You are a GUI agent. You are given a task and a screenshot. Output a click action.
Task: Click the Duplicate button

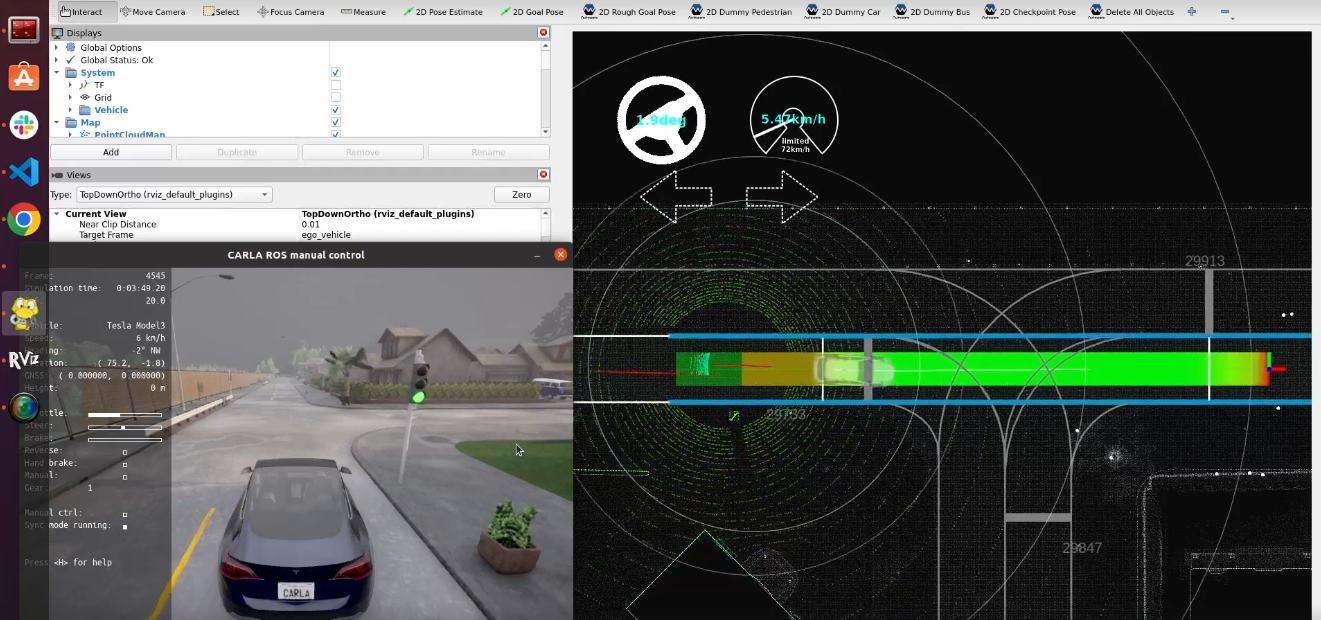click(237, 152)
